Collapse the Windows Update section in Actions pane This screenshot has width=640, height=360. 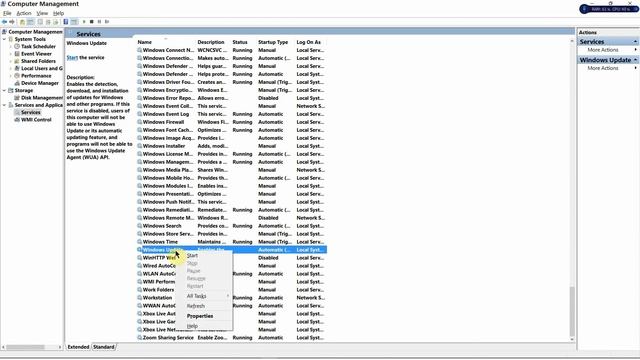tap(635, 60)
